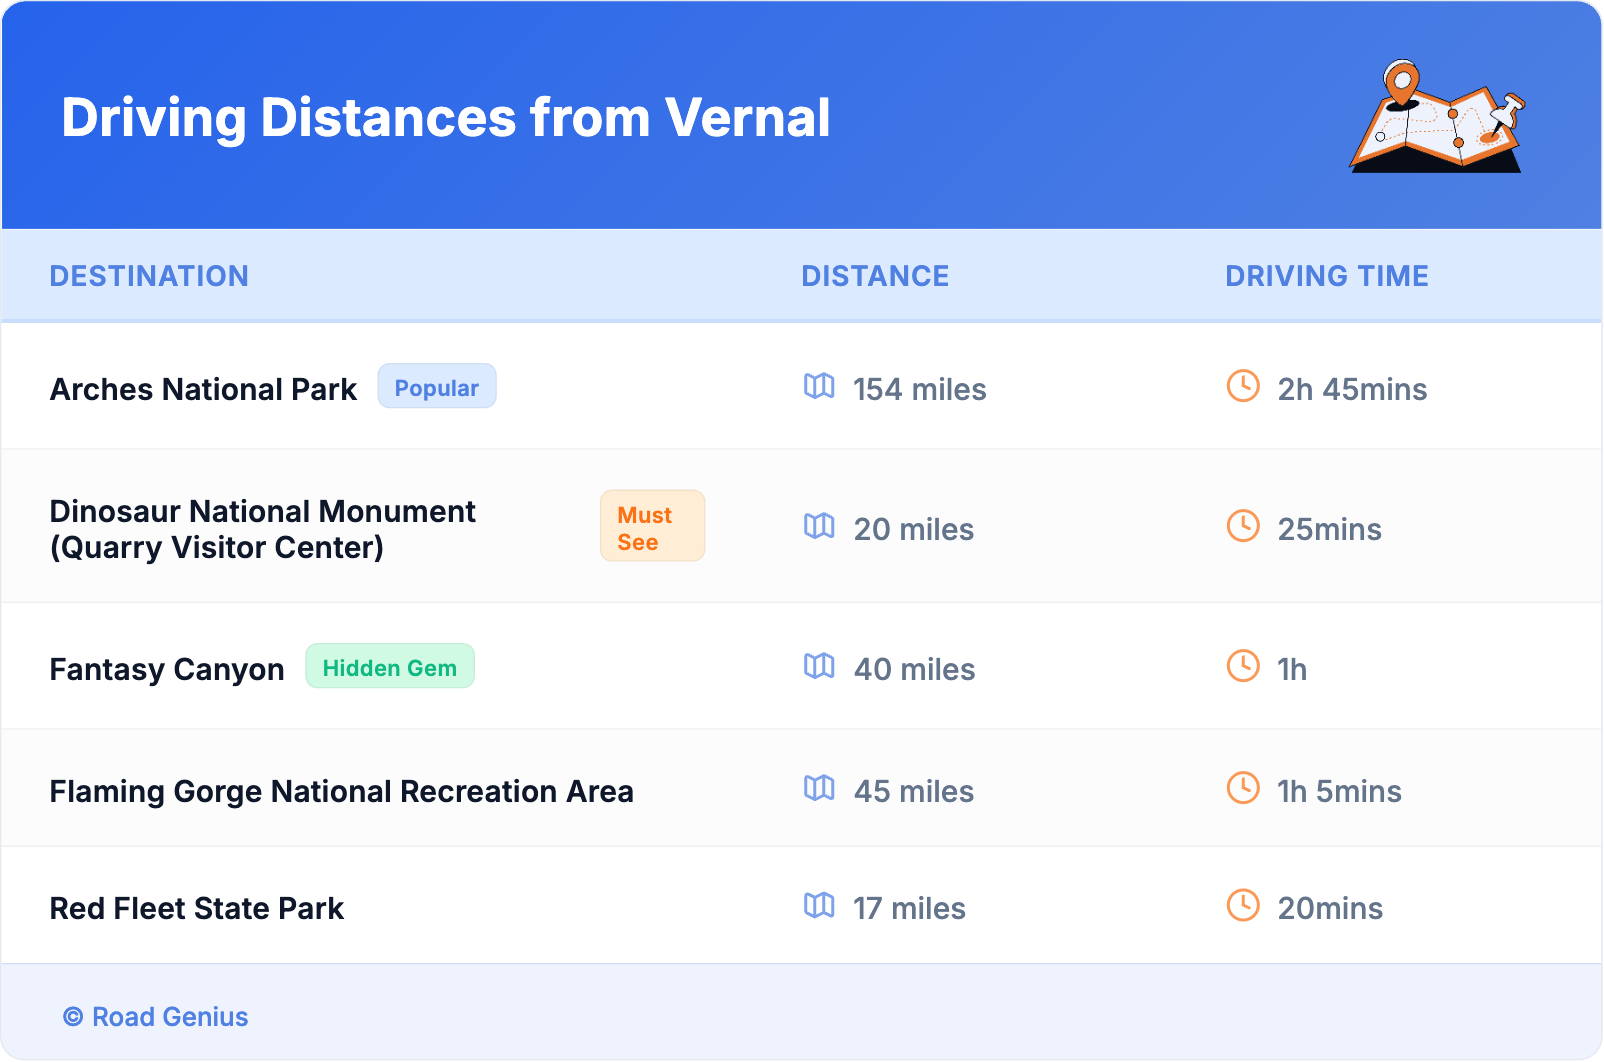Click the Popular badge
The height and width of the screenshot is (1062, 1604).
point(436,387)
